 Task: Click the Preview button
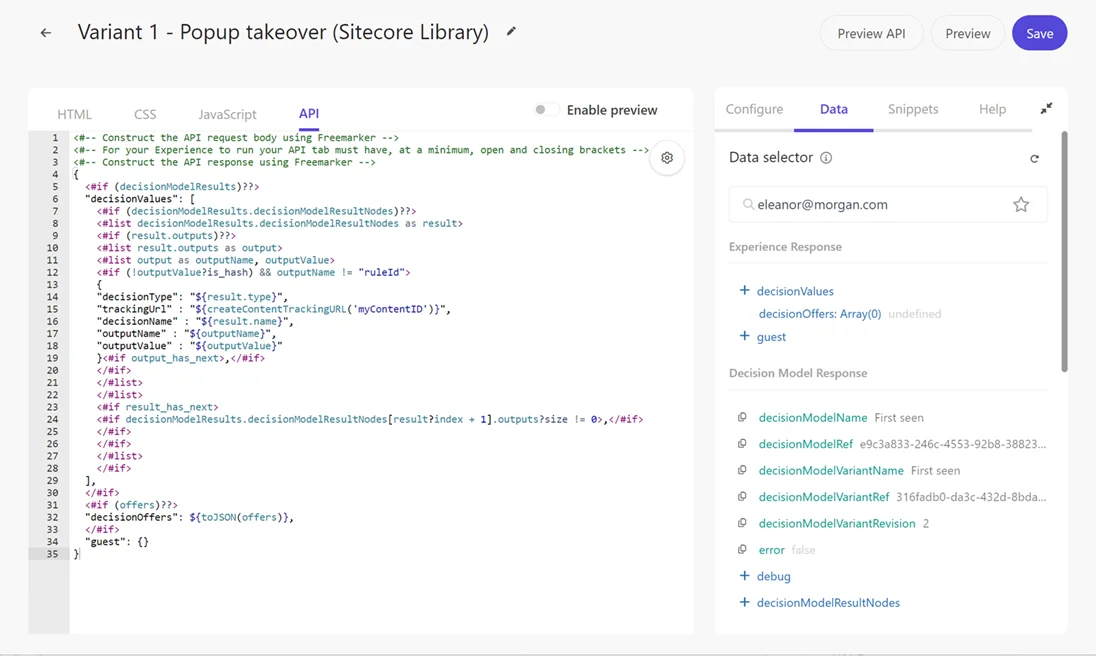(967, 34)
